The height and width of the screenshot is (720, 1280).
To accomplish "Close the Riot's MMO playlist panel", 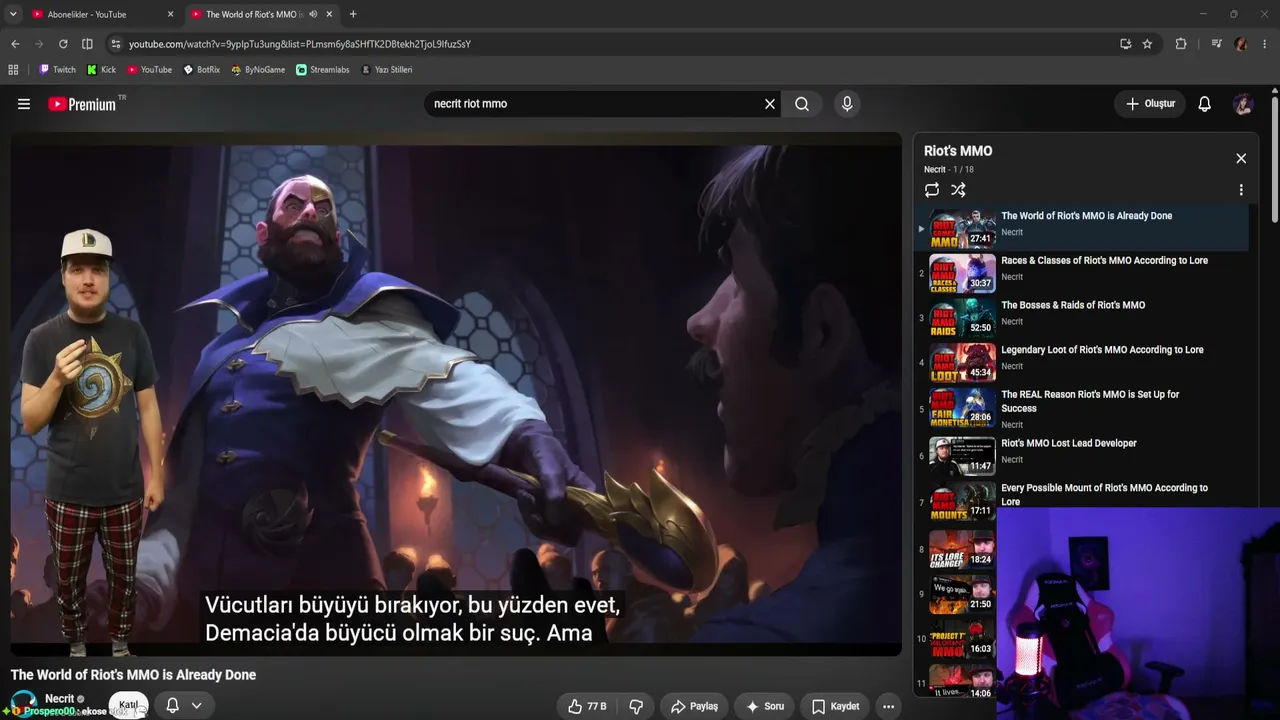I will [1241, 158].
